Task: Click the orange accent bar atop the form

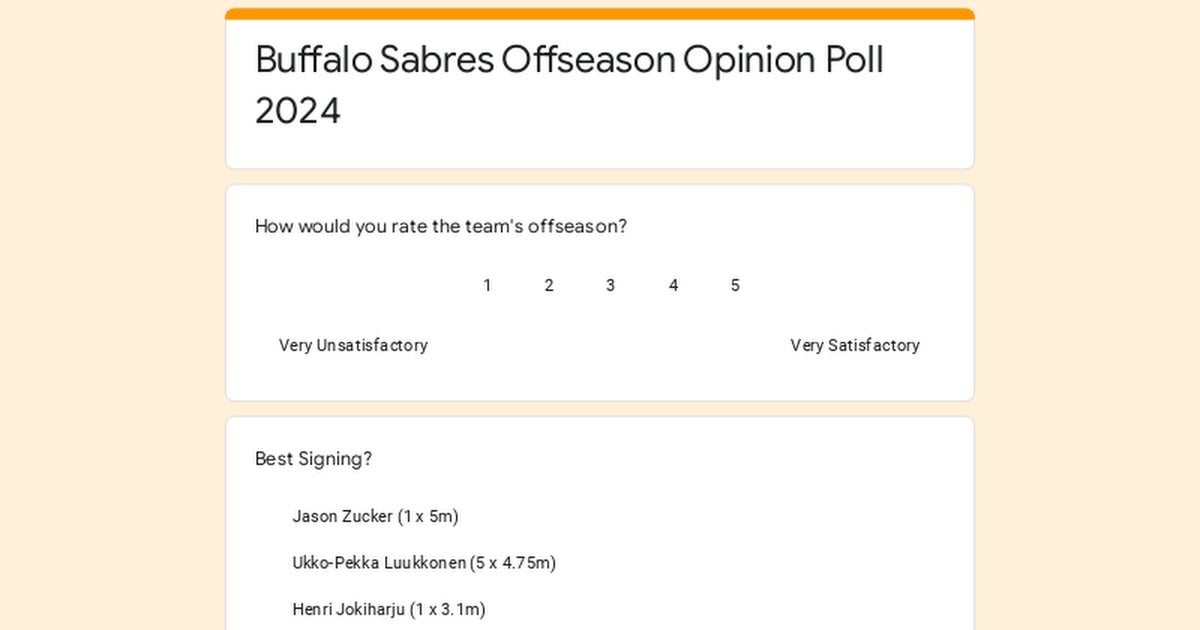Action: tap(600, 14)
